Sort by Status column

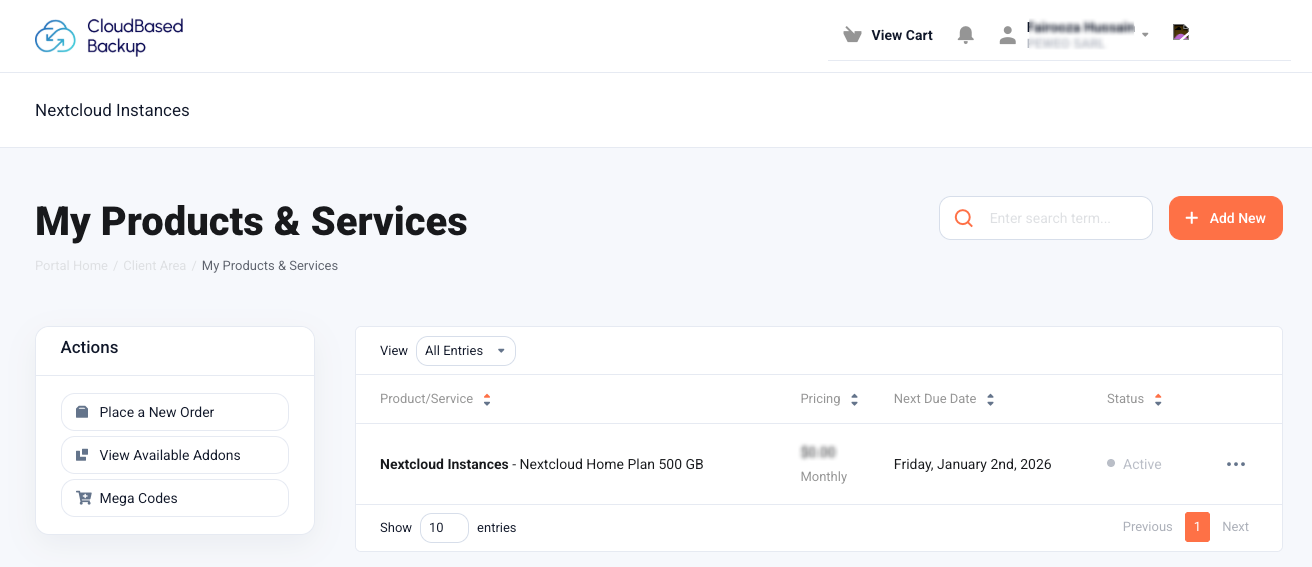[x=1134, y=399]
